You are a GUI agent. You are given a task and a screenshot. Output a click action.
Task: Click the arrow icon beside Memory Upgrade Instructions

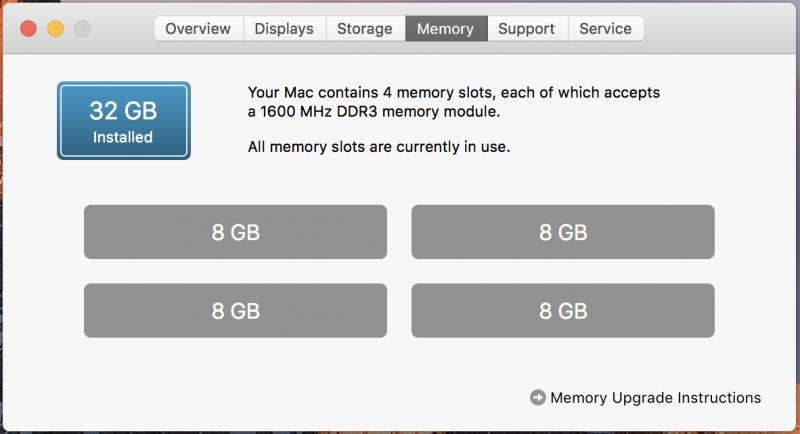pos(538,398)
